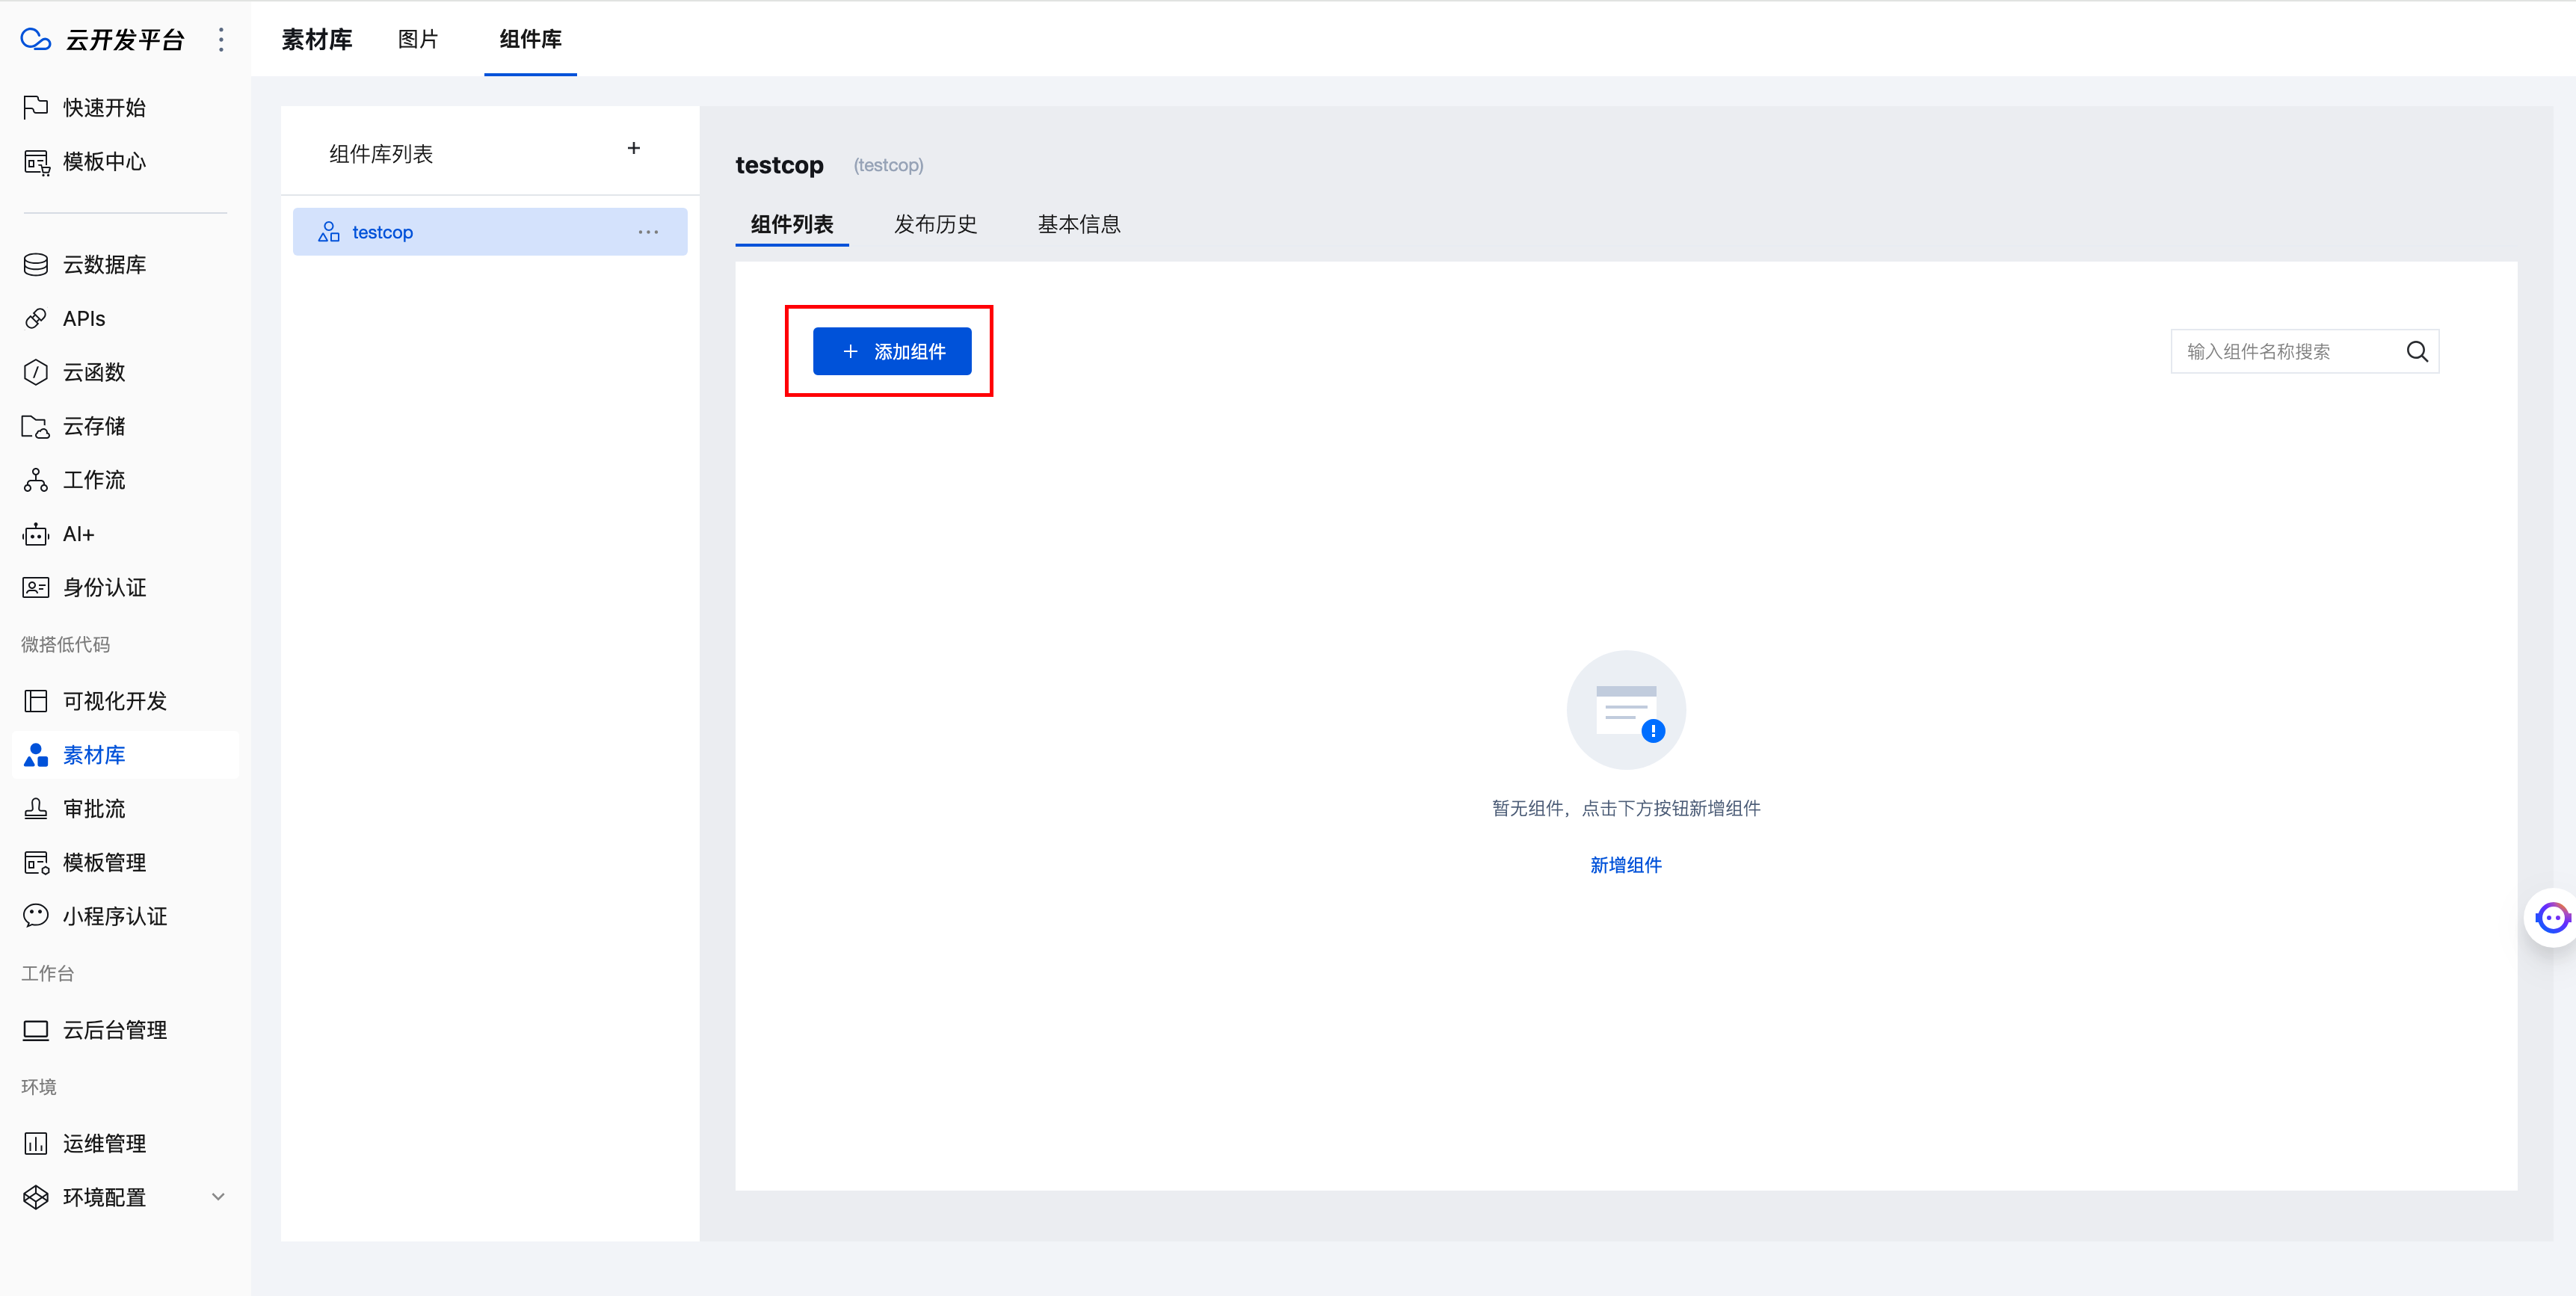This screenshot has height=1296, width=2576.
Task: Click the 新增组件 link
Action: pyautogui.click(x=1625, y=865)
